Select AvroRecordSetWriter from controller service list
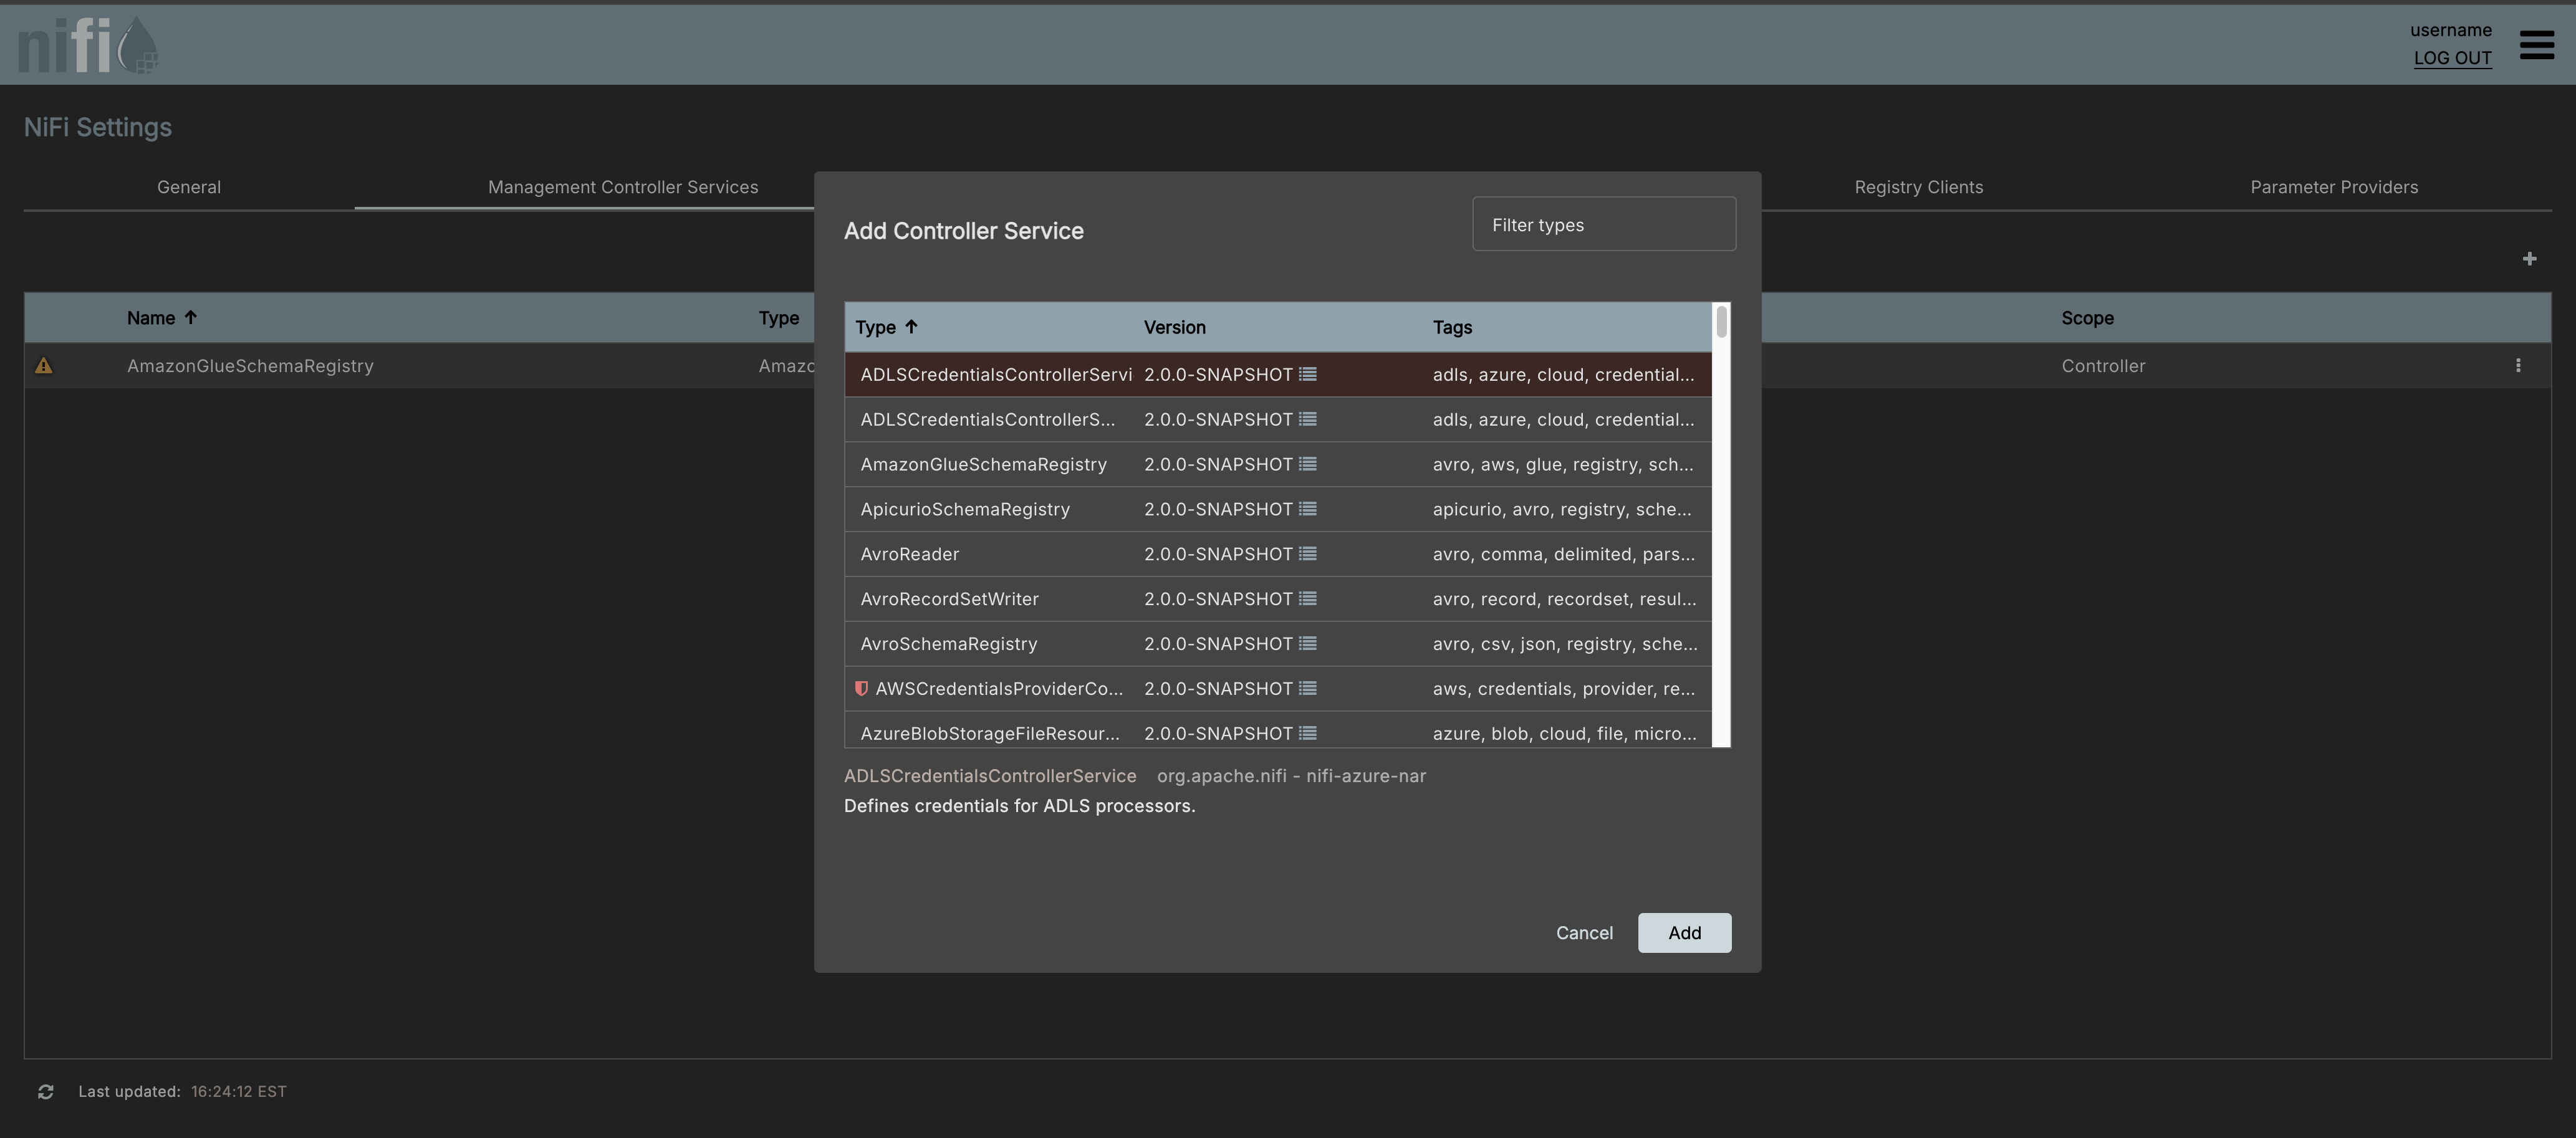The height and width of the screenshot is (1138, 2576). (x=948, y=598)
